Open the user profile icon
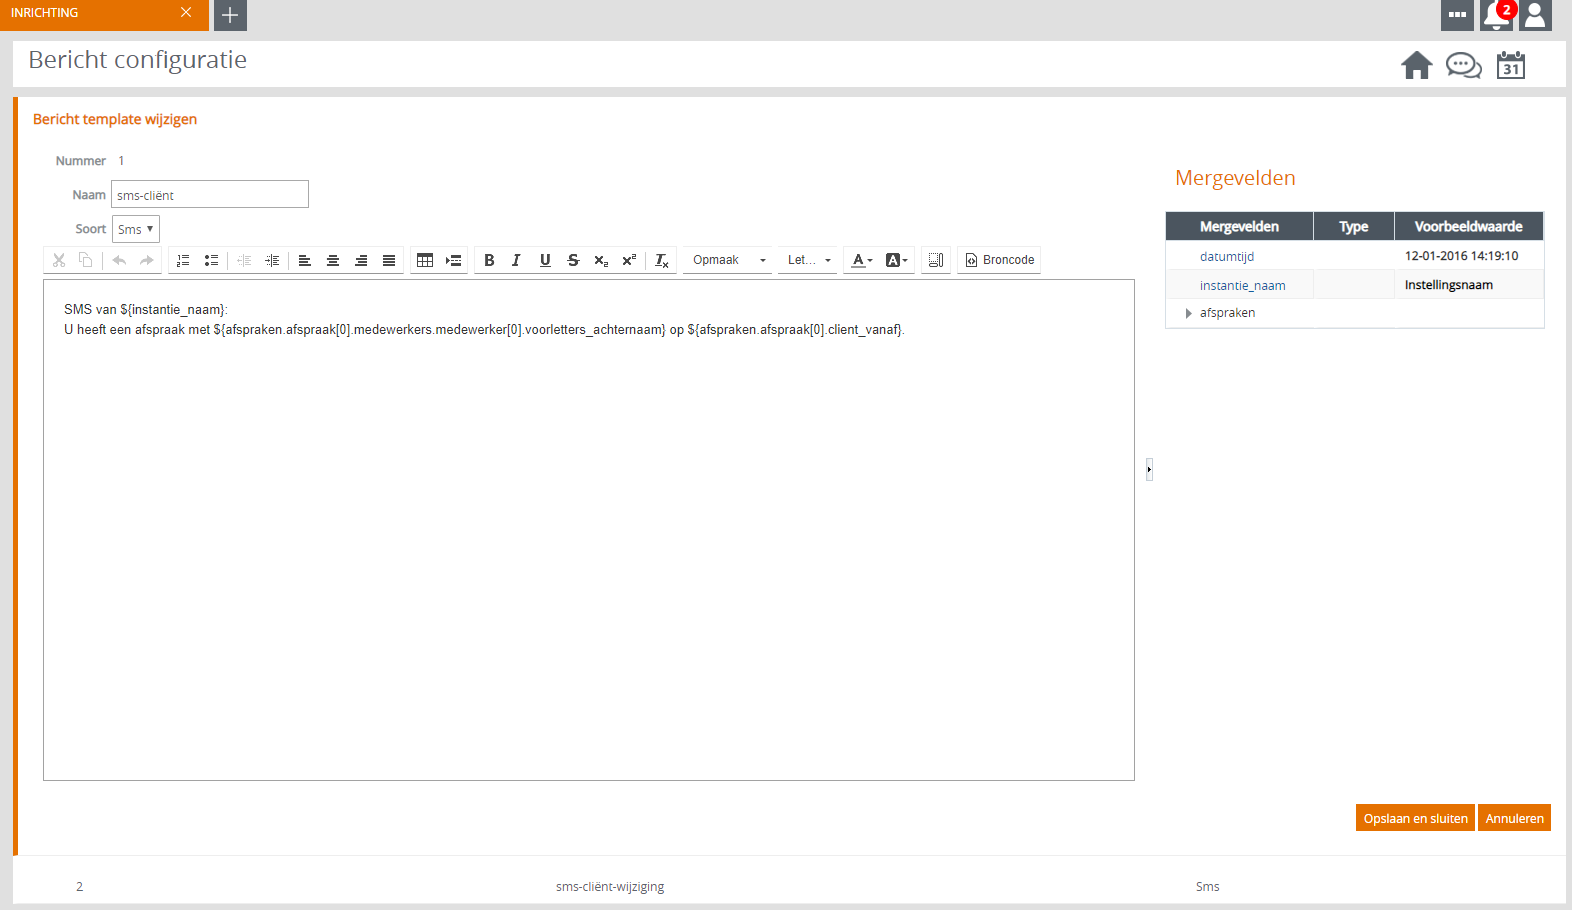Viewport: 1572px width, 910px height. pos(1535,15)
